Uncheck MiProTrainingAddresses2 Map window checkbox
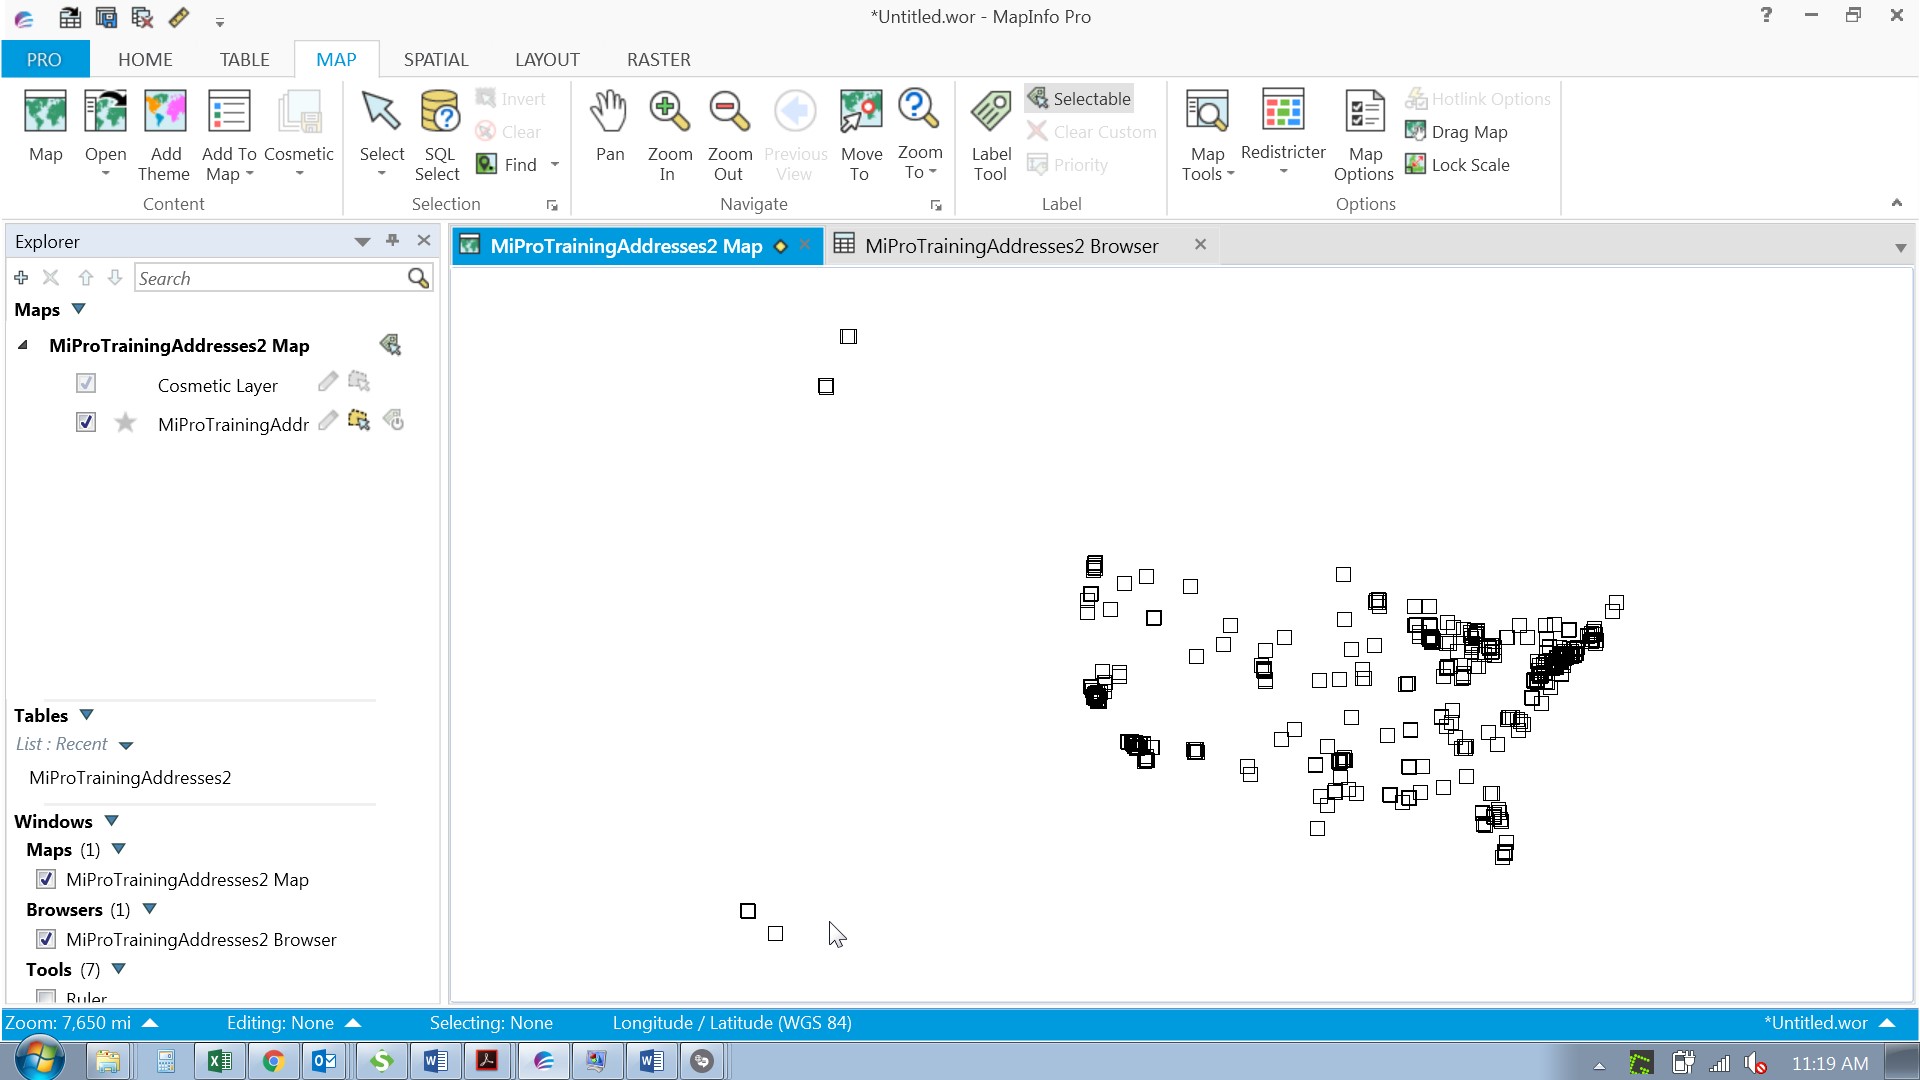 (46, 879)
